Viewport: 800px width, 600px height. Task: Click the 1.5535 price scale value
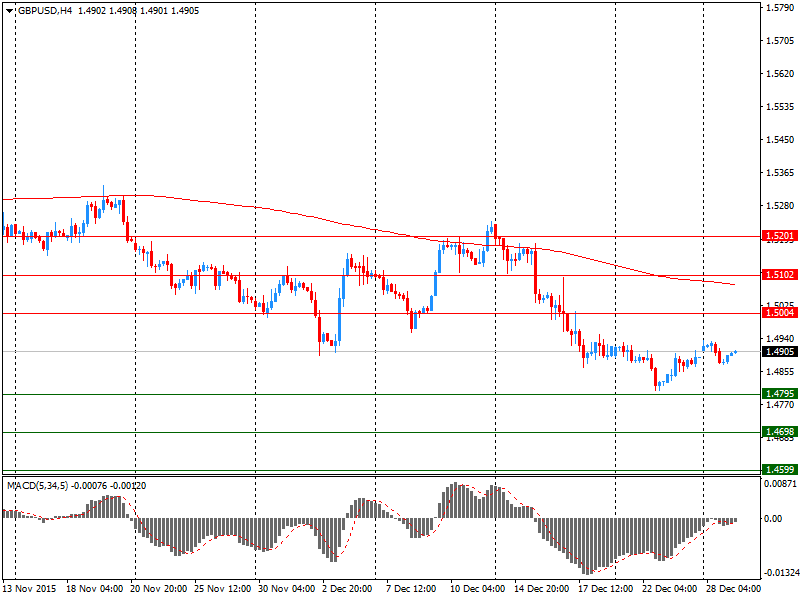781,107
